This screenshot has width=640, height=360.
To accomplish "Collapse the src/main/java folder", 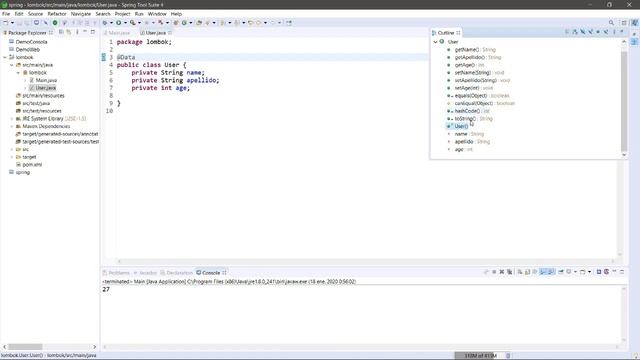I will (x=12, y=65).
